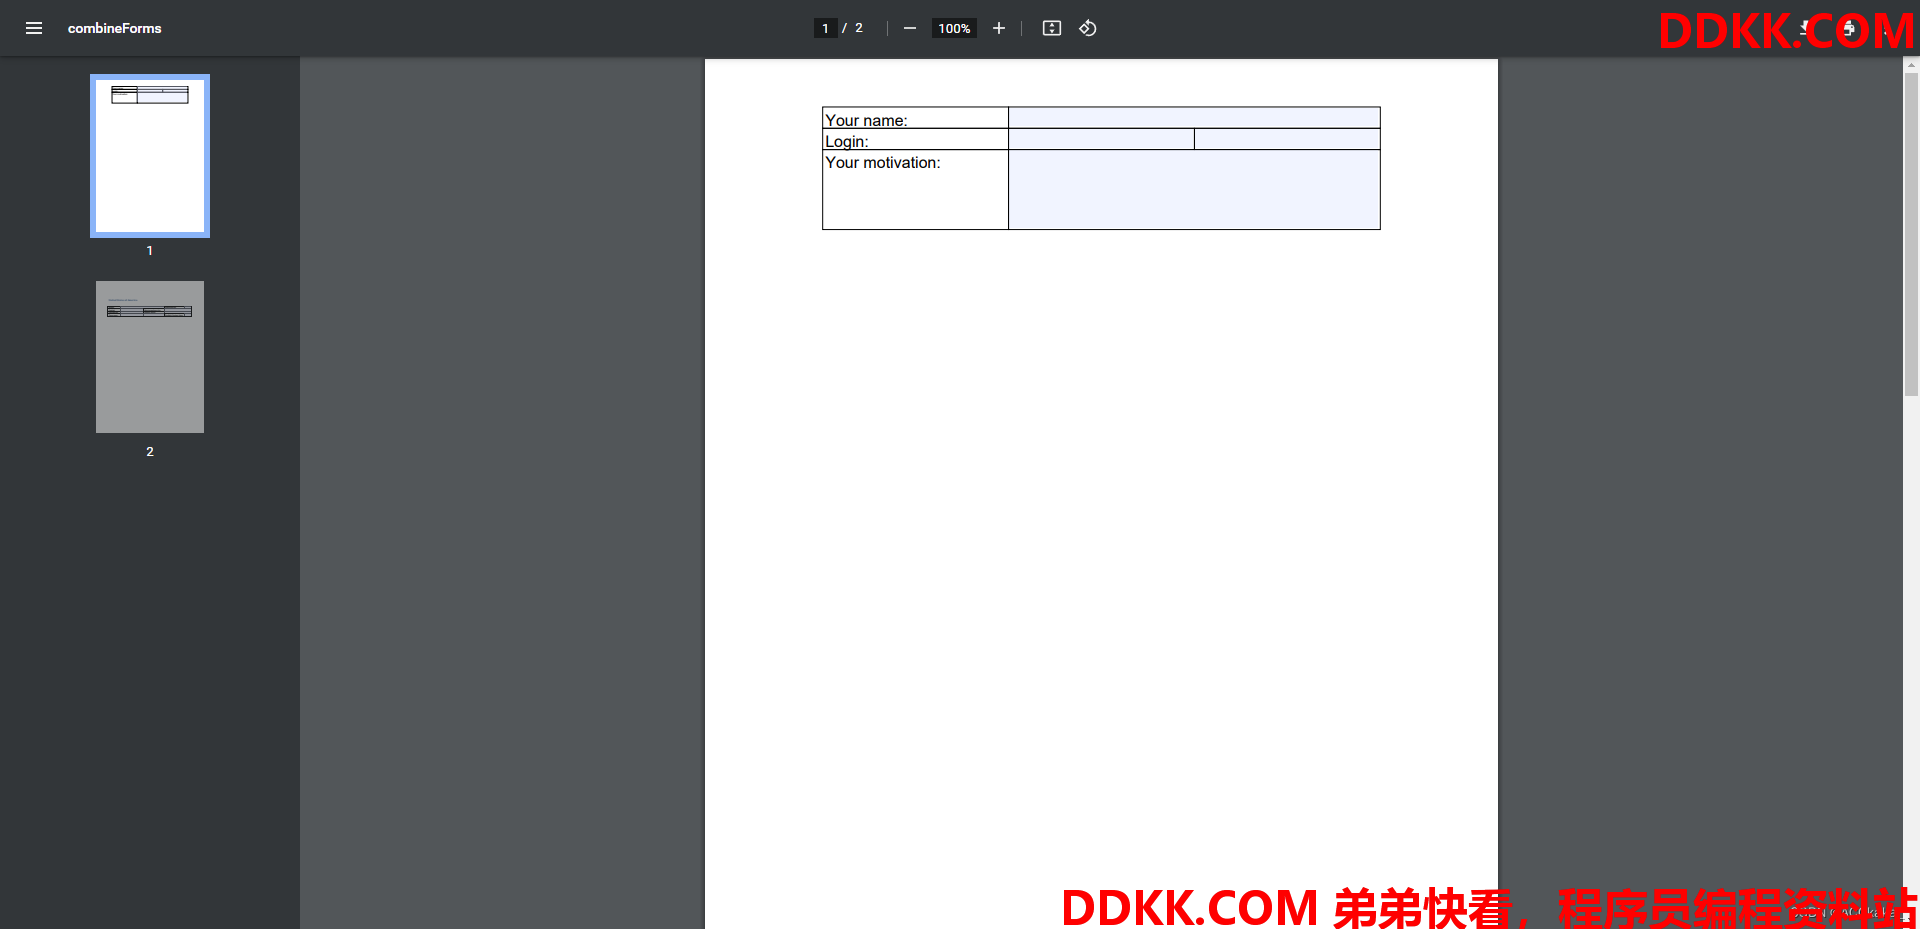Click the Your motivation text area

1194,190
